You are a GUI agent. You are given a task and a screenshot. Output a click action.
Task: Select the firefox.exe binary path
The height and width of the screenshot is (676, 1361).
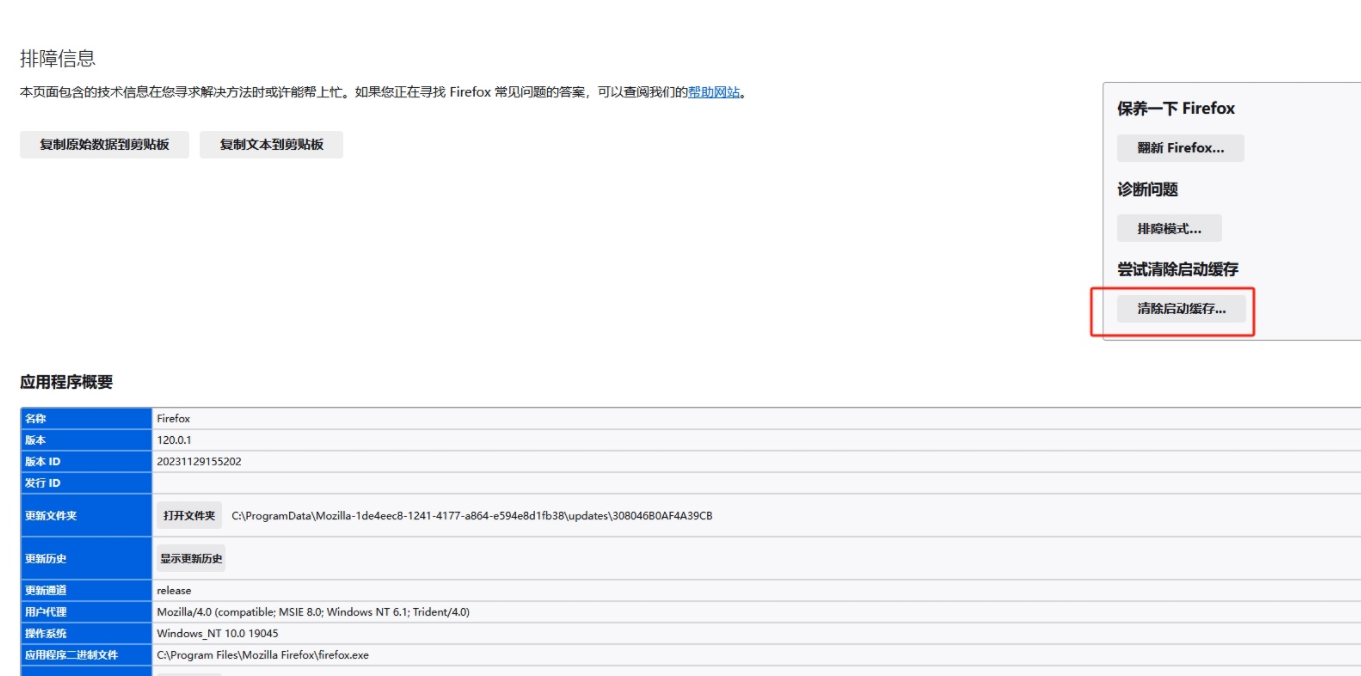(x=263, y=655)
